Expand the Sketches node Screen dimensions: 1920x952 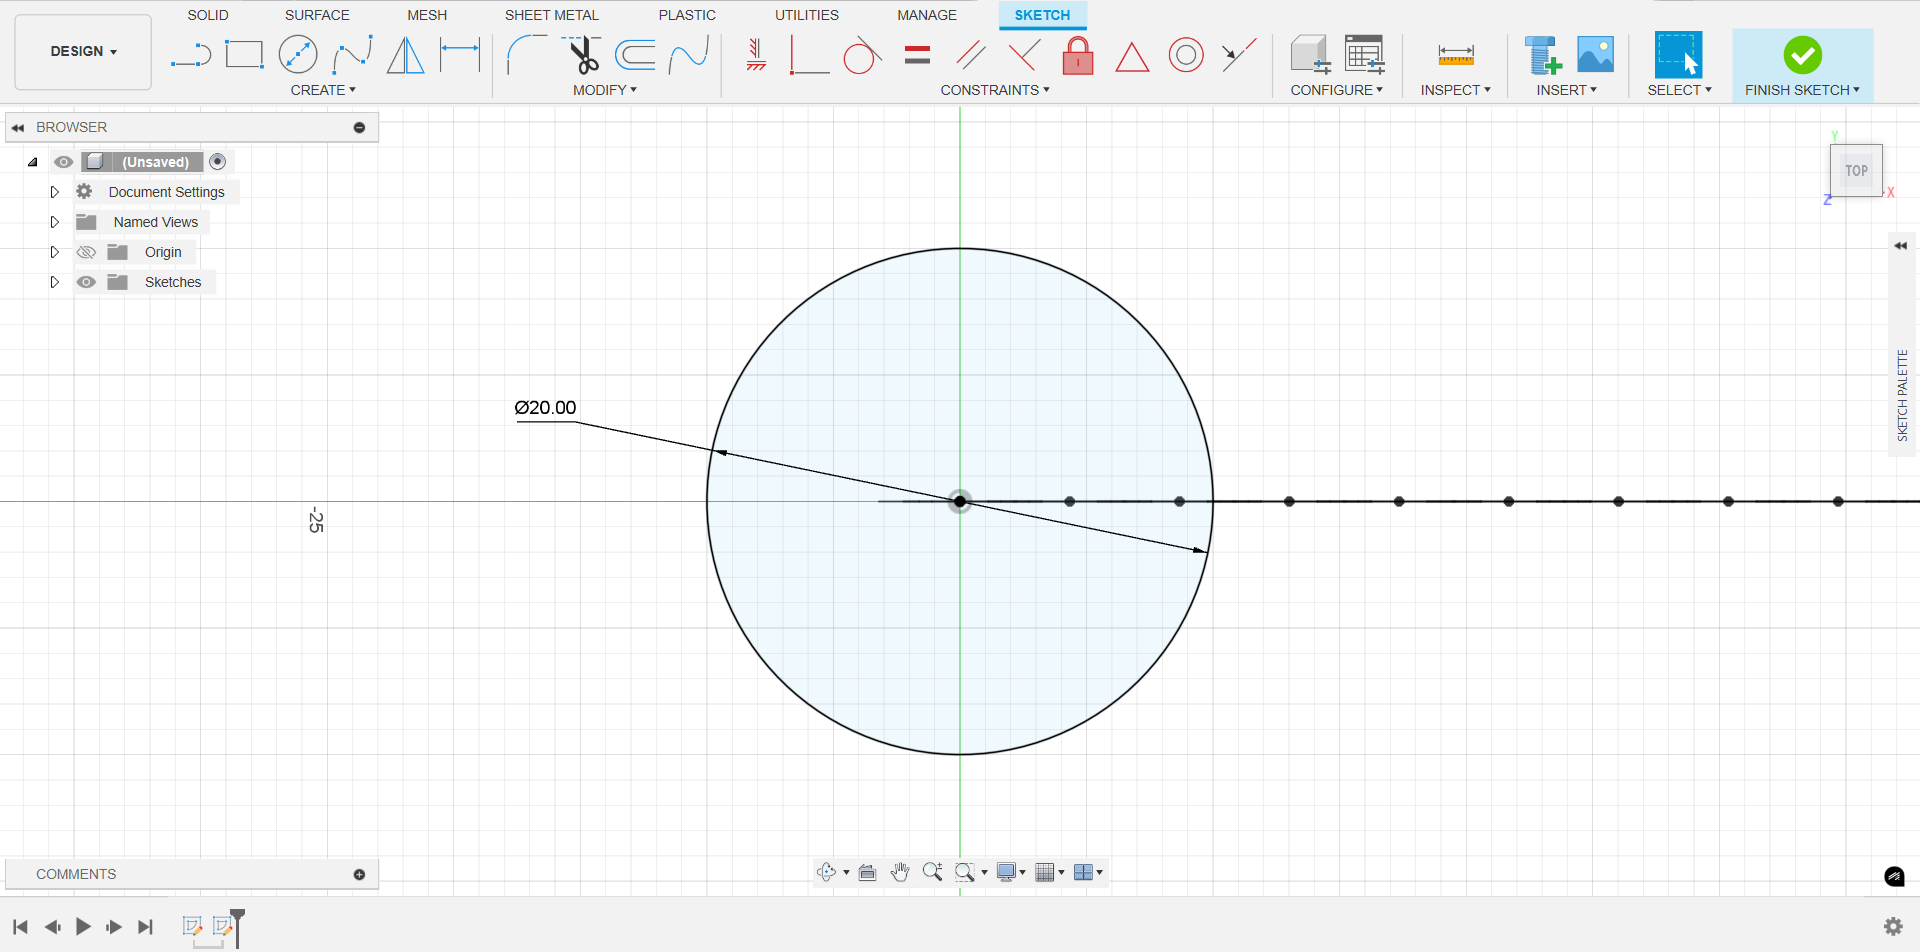[55, 282]
